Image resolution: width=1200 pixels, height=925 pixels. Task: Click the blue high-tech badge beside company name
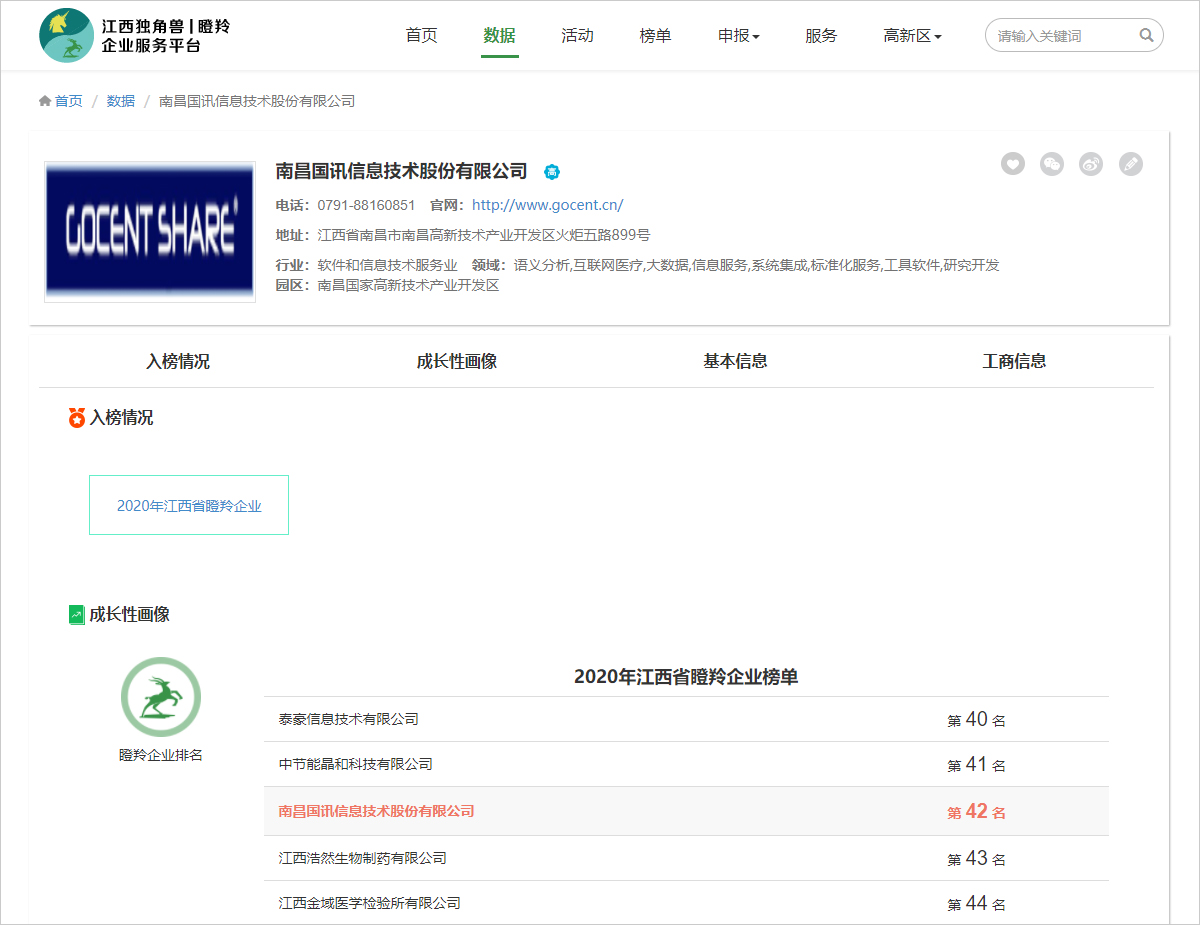[552, 172]
